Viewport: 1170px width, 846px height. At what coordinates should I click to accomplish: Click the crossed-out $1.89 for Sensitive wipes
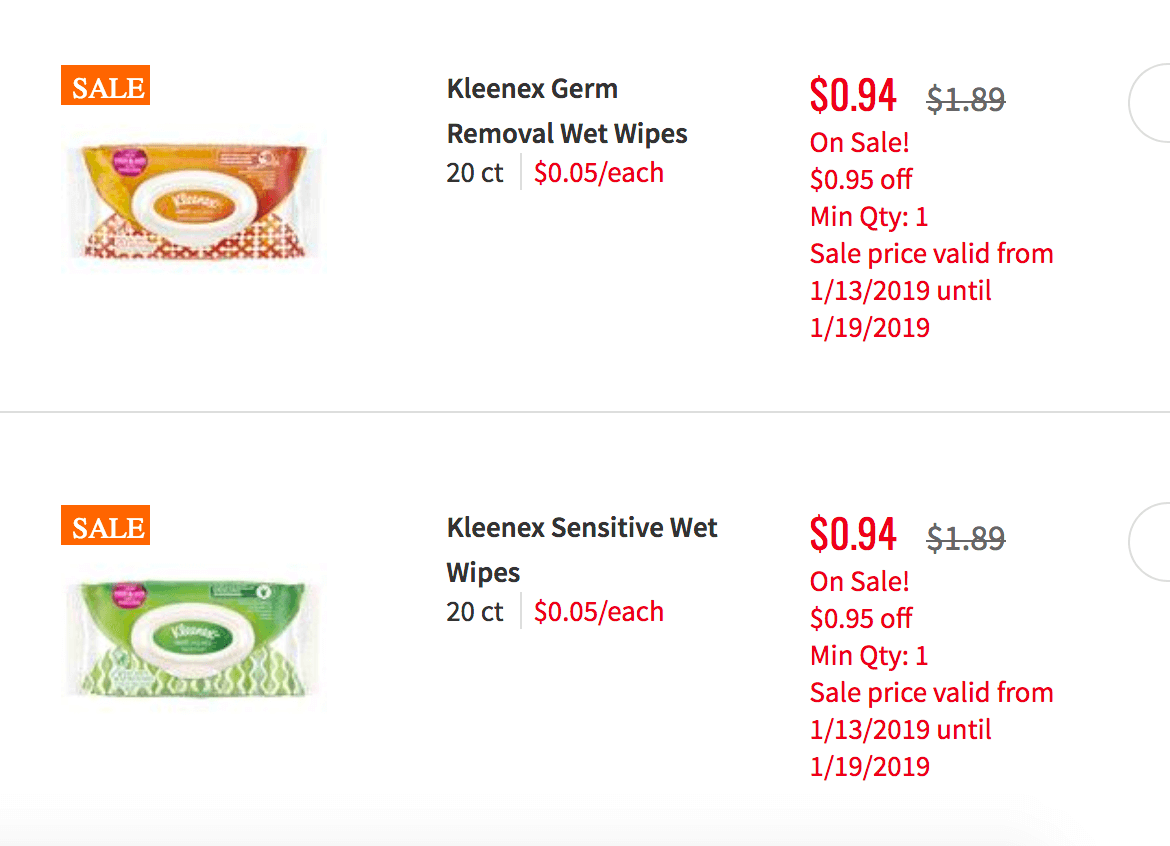(x=966, y=538)
